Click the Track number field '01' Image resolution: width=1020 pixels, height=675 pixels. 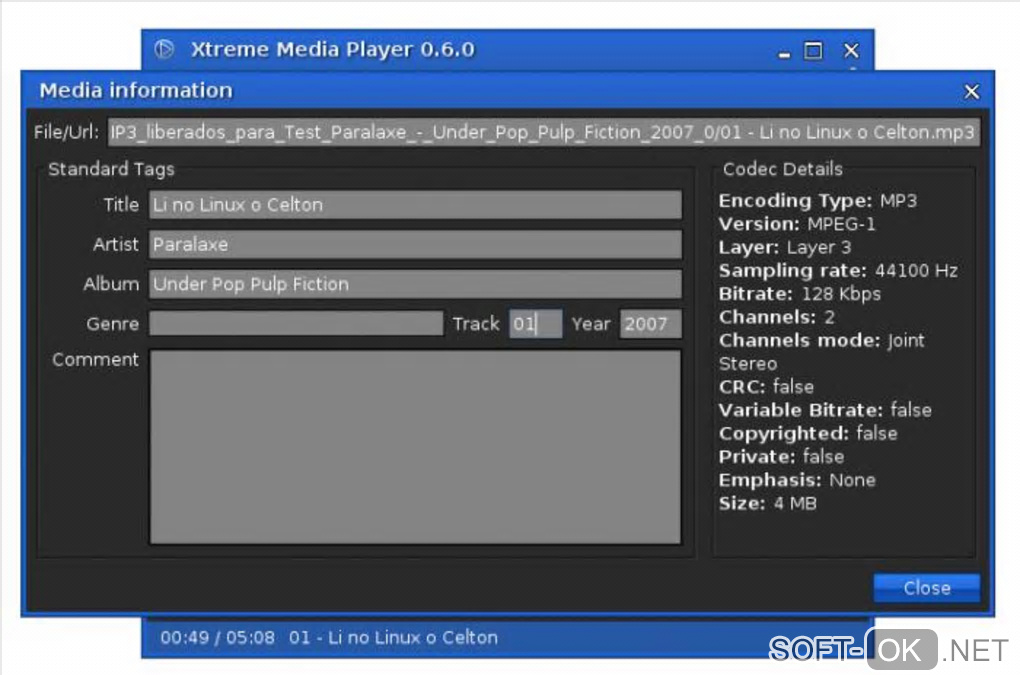[x=535, y=323]
